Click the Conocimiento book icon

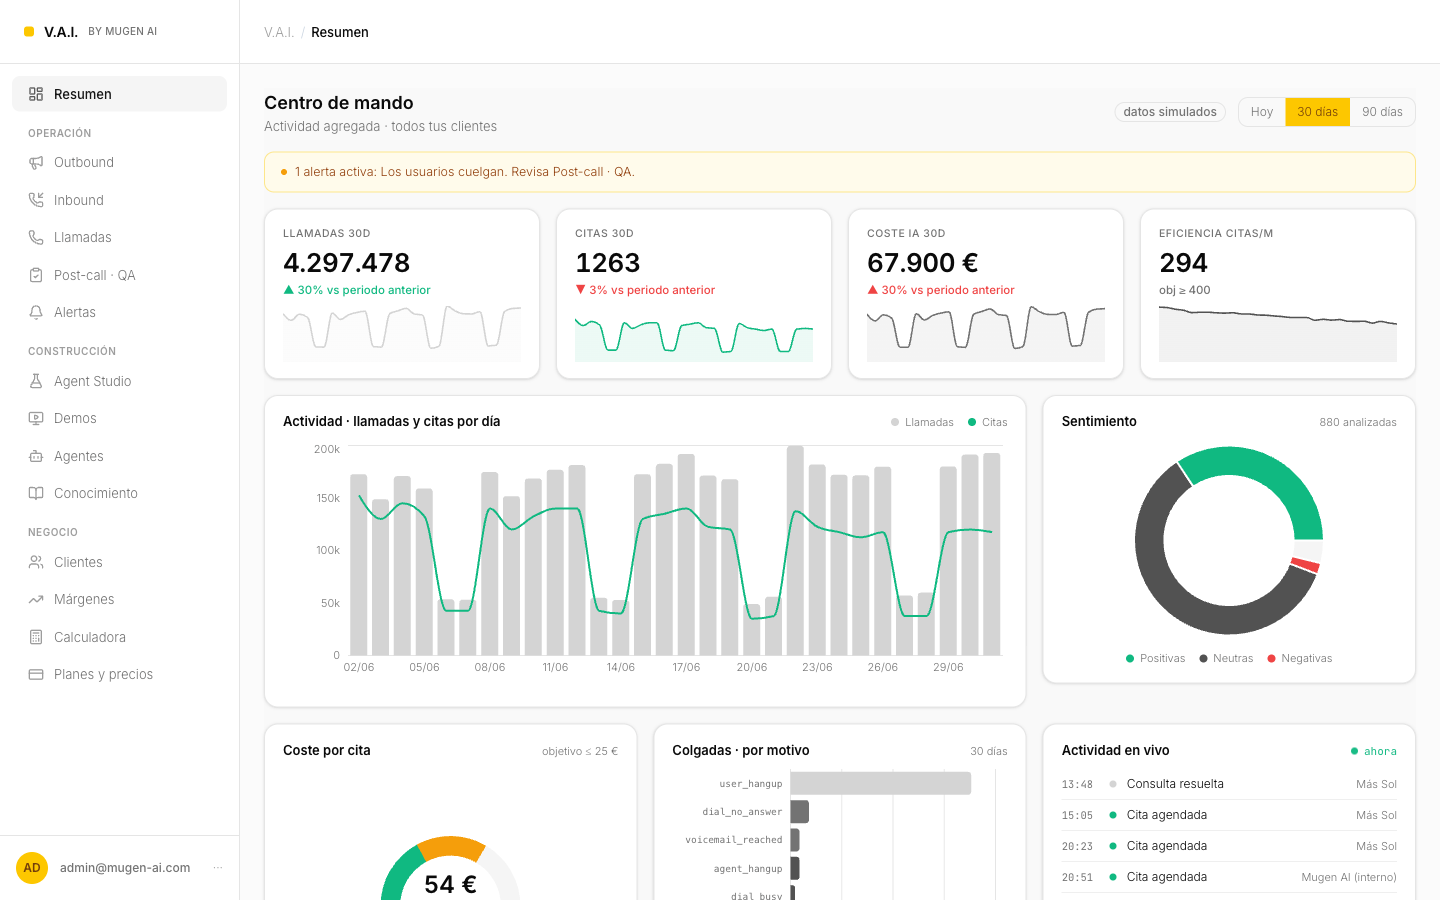pyautogui.click(x=36, y=493)
